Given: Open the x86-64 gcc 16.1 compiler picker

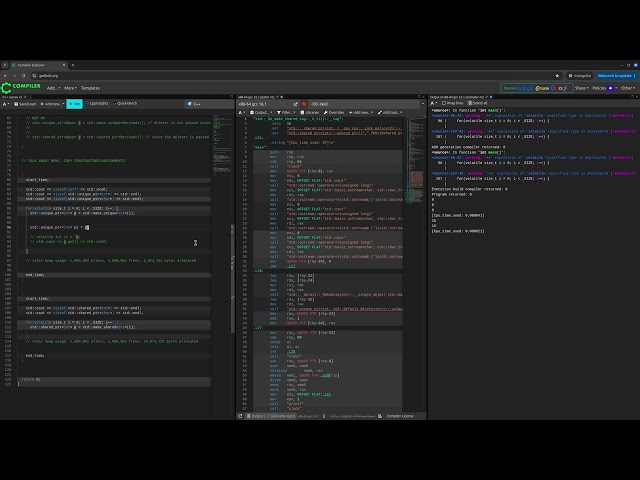Looking at the screenshot, I should 265,104.
